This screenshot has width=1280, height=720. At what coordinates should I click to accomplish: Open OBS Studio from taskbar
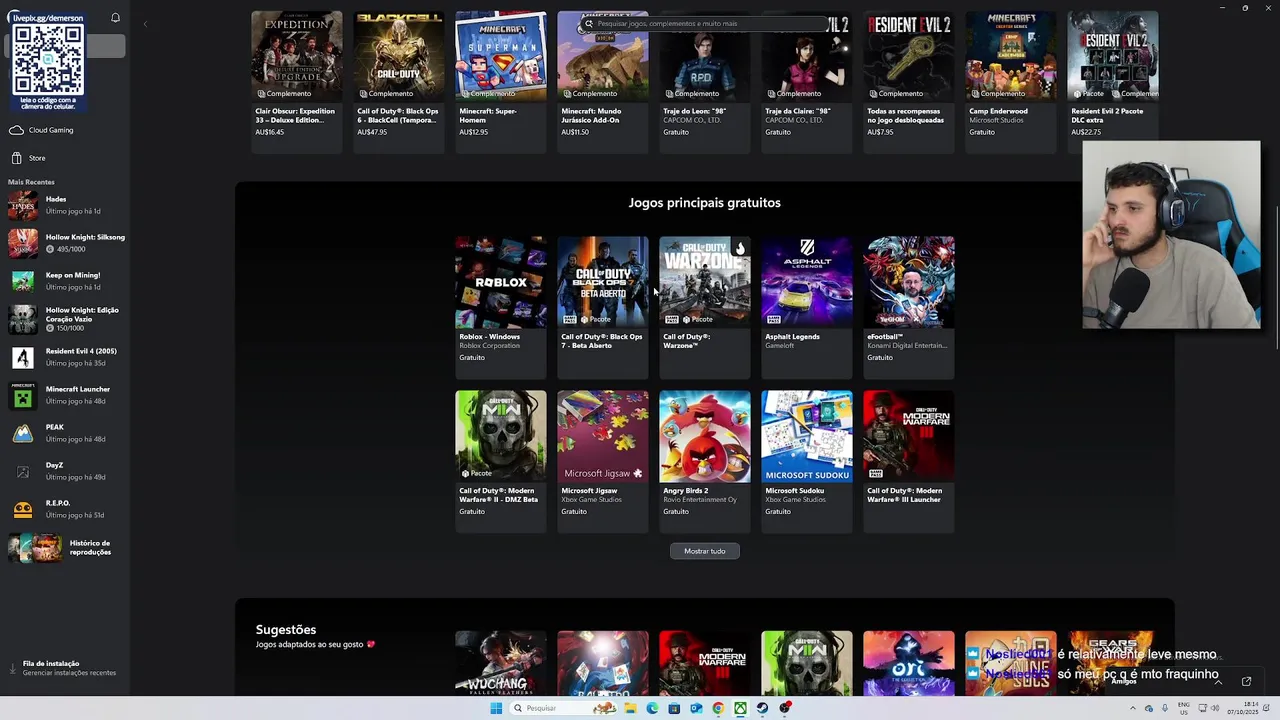785,708
